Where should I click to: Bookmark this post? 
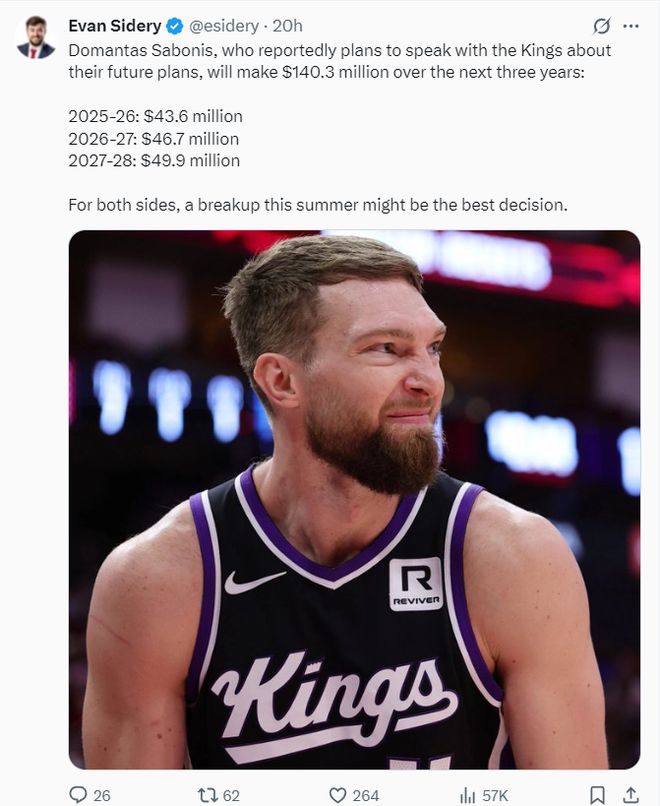[597, 795]
